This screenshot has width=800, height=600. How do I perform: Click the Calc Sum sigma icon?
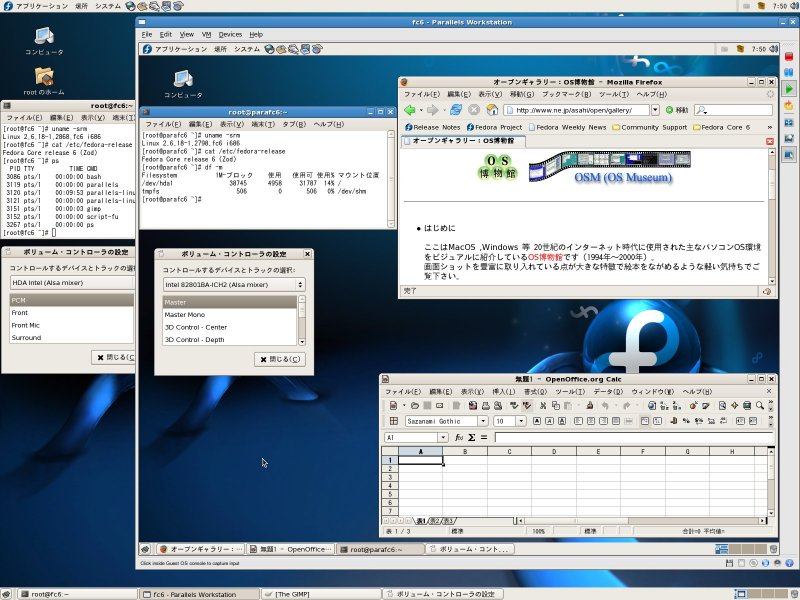tap(471, 437)
